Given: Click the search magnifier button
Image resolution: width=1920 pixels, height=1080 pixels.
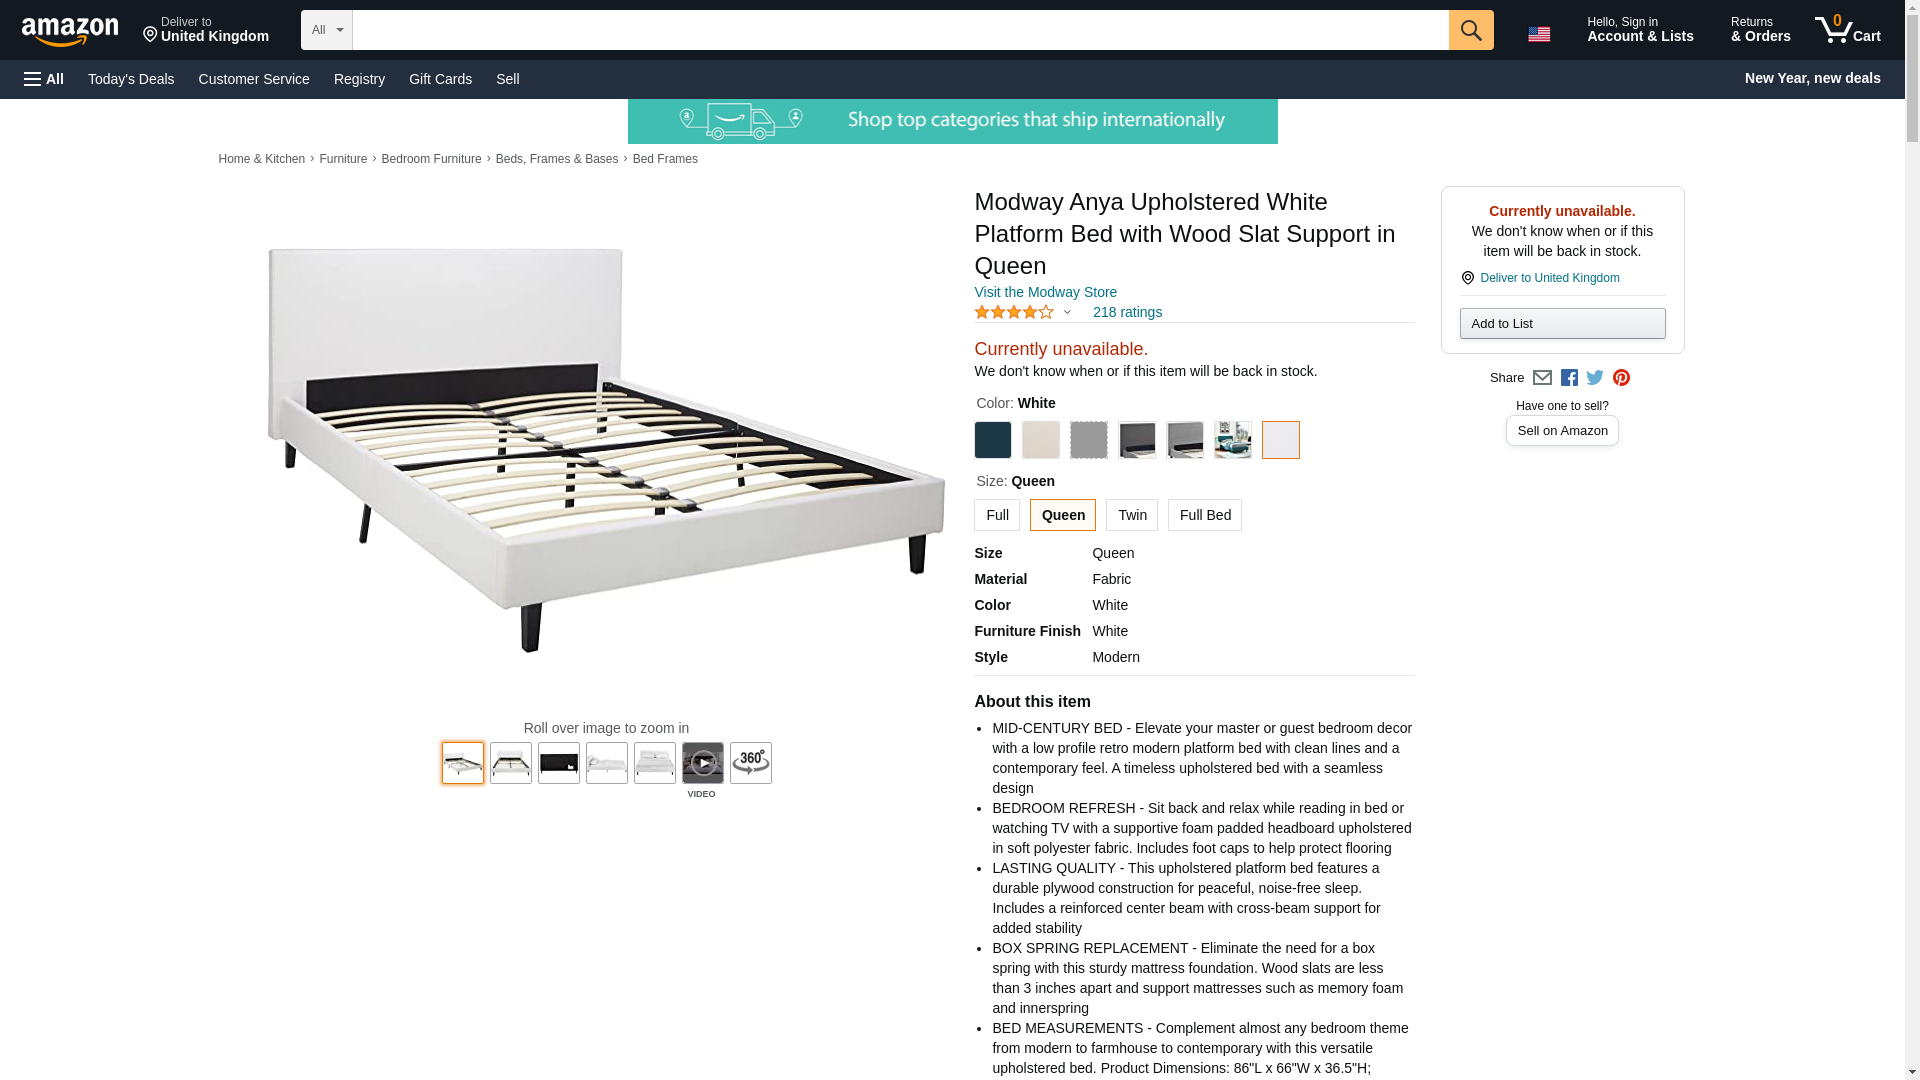Looking at the screenshot, I should [1470, 30].
